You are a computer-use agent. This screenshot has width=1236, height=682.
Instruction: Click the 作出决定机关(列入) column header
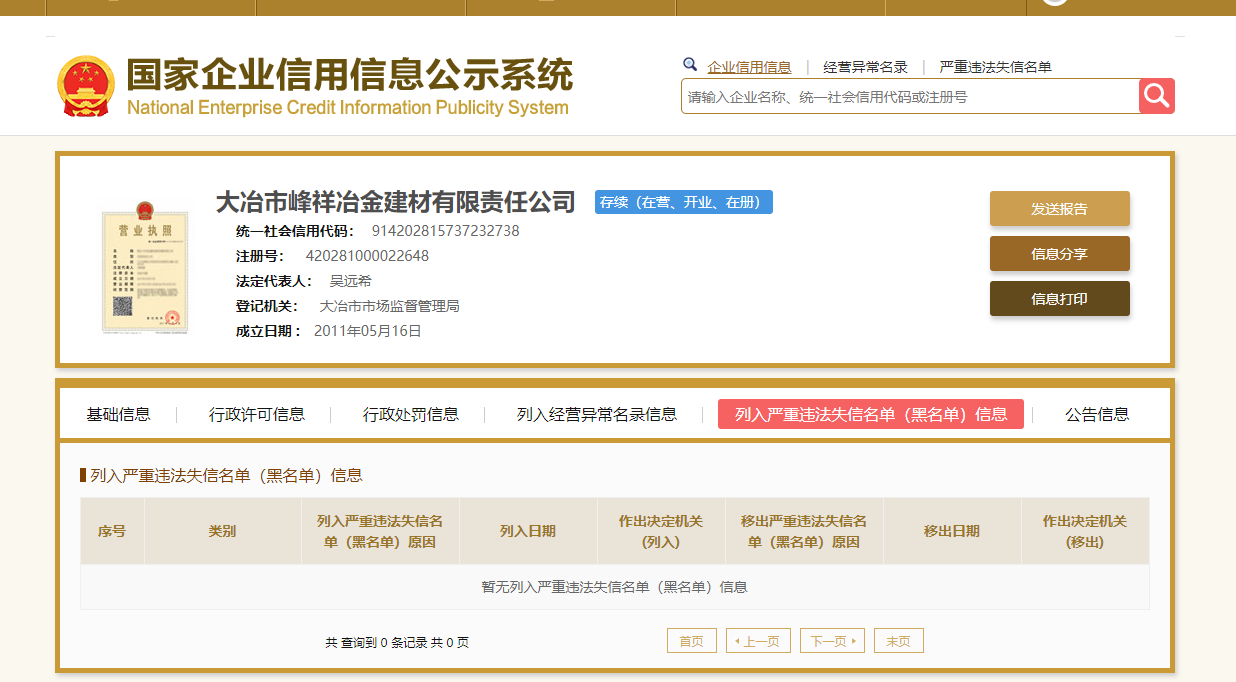click(661, 531)
